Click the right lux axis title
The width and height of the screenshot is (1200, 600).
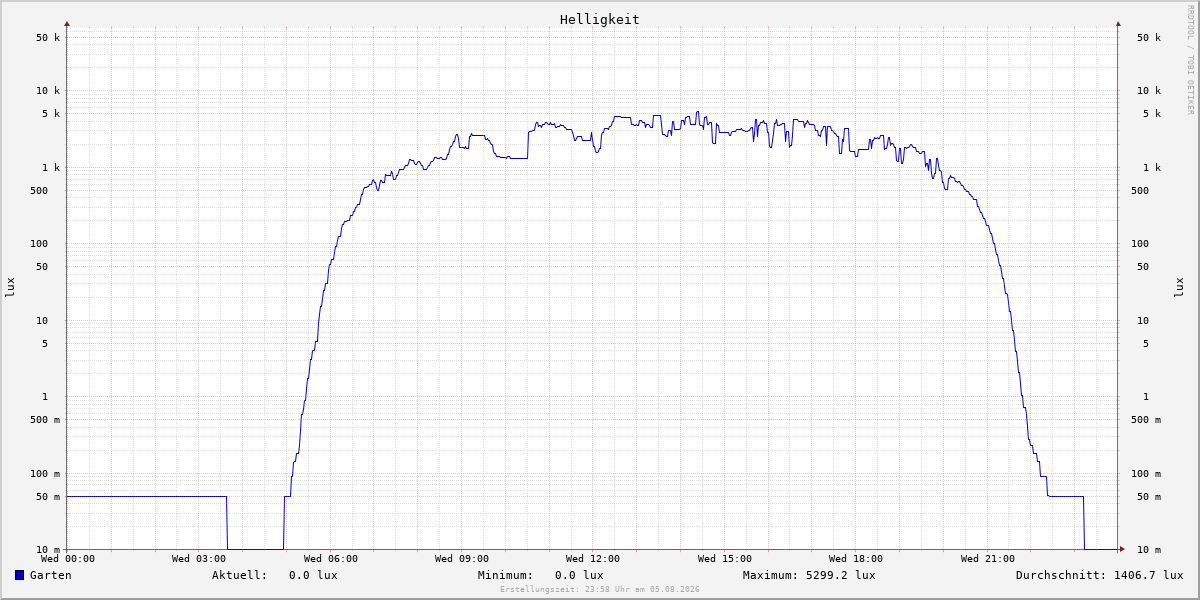point(1179,287)
